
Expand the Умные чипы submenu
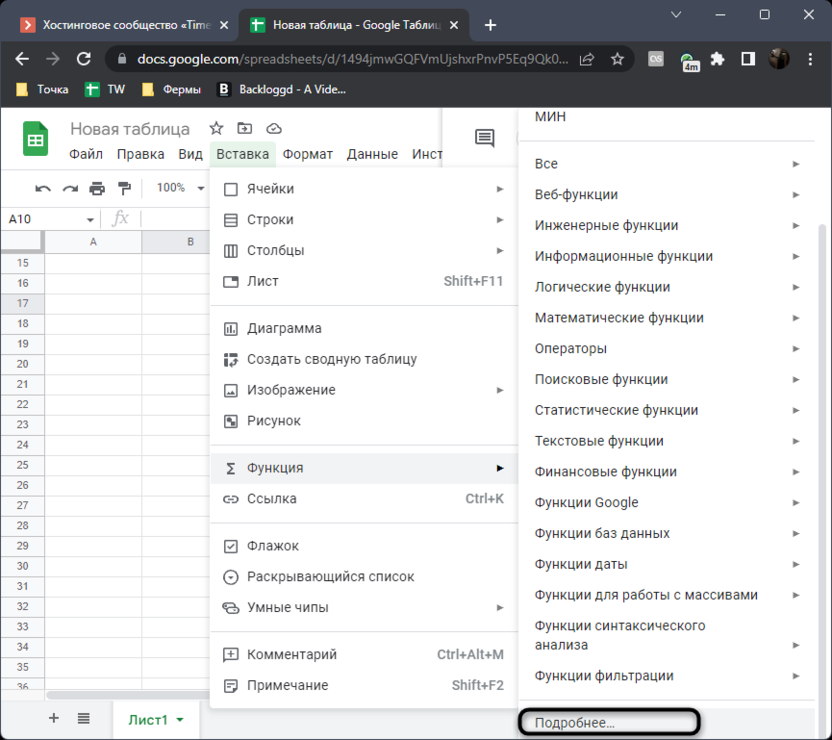[288, 608]
